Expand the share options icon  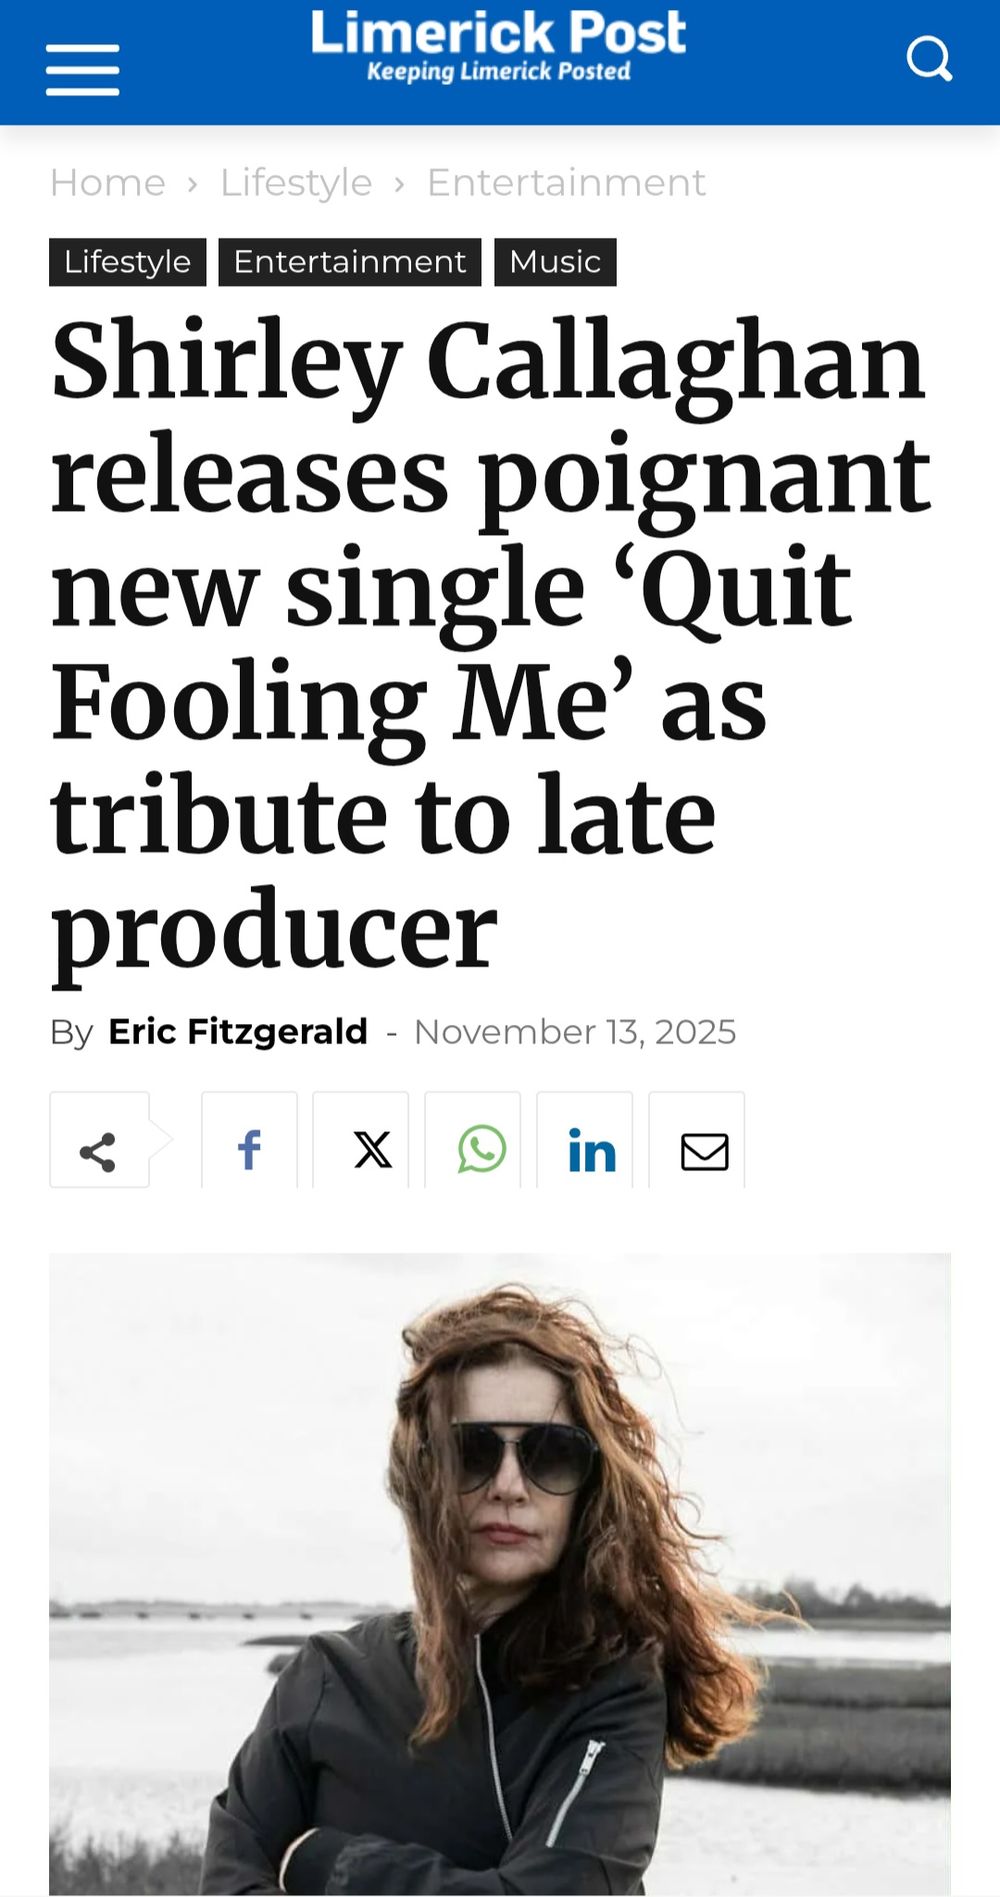[99, 1140]
